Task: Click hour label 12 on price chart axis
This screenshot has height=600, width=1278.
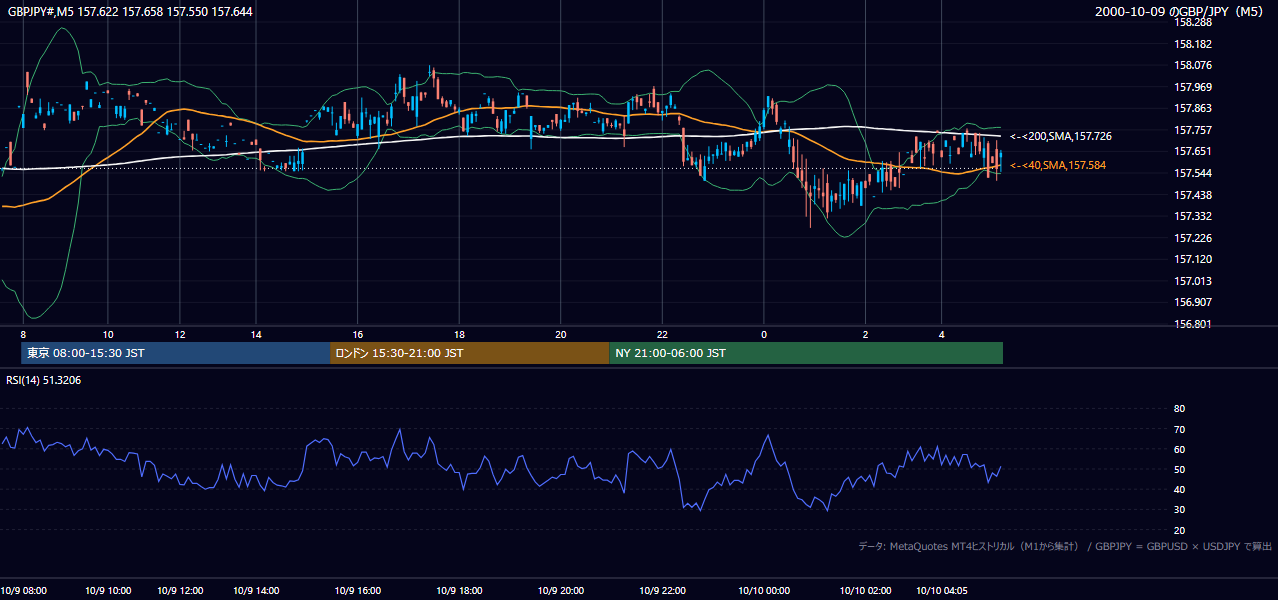Action: 180,334
